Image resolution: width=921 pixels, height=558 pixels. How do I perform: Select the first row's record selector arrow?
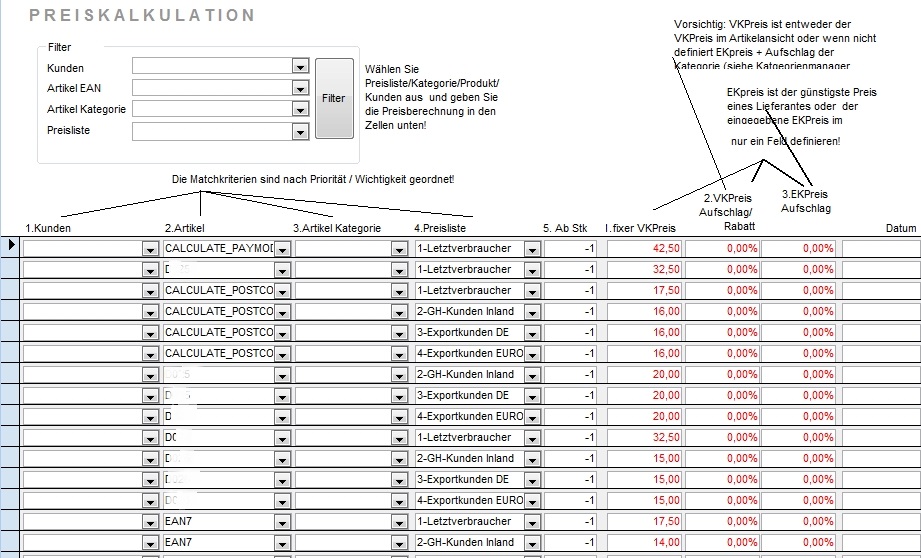pyautogui.click(x=11, y=246)
